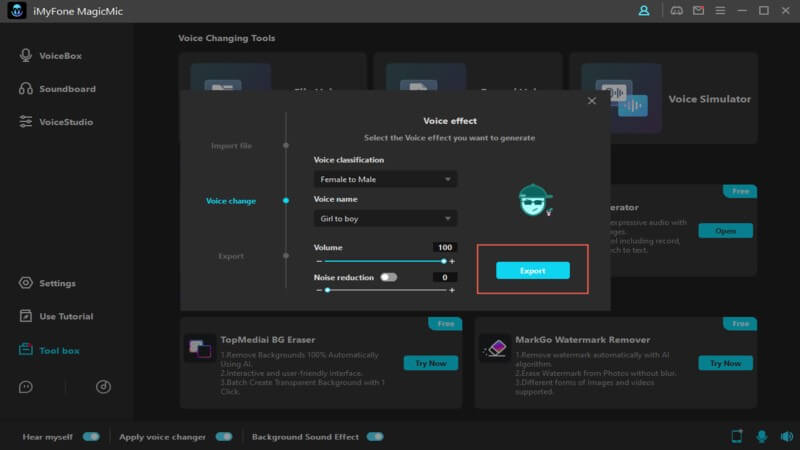800x450 pixels.
Task: Decrease volume with the minus button
Action: [x=319, y=261]
